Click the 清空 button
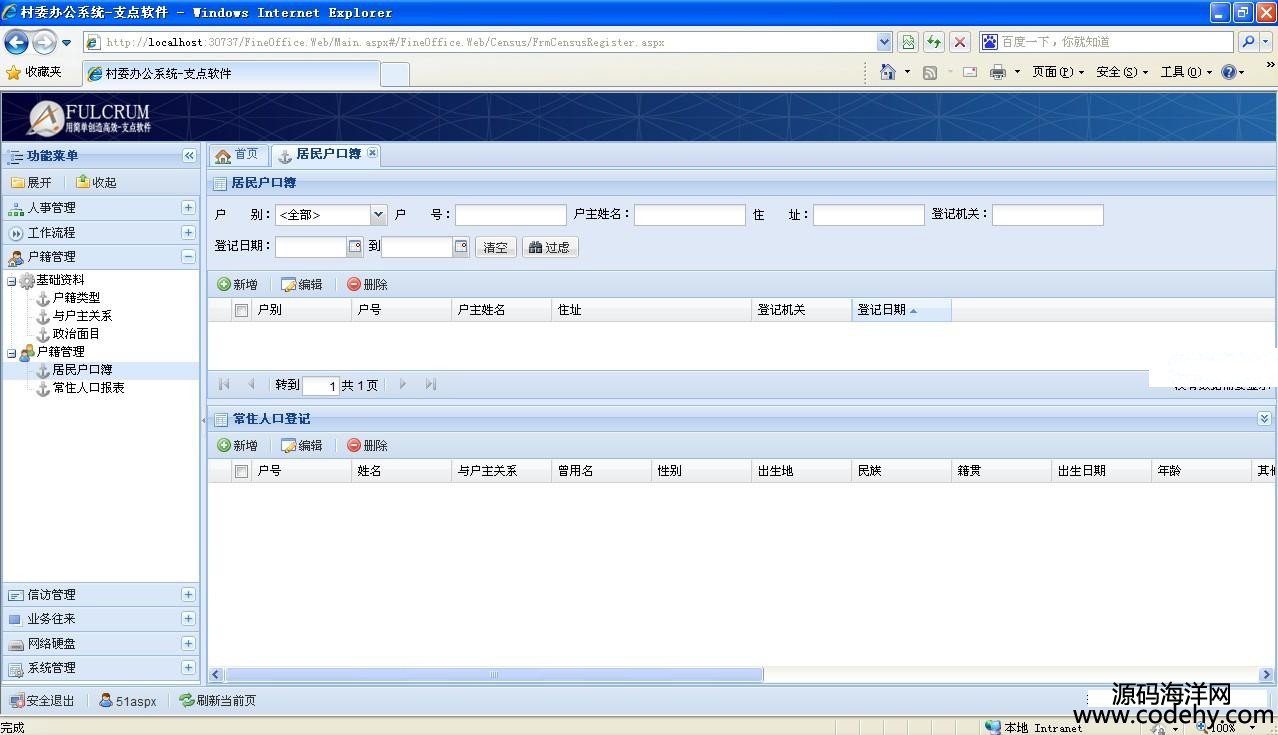 pos(496,247)
